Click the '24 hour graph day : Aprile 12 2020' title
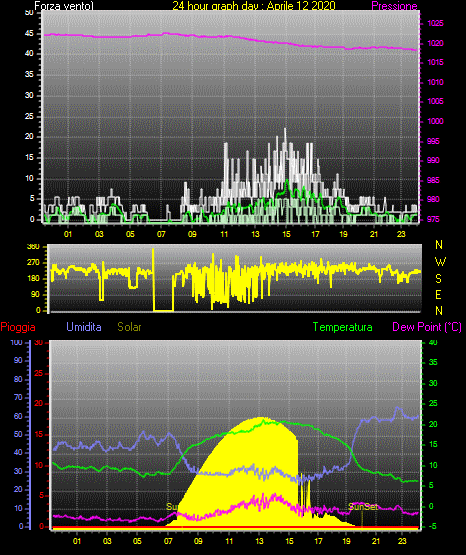The image size is (466, 555). click(x=254, y=6)
